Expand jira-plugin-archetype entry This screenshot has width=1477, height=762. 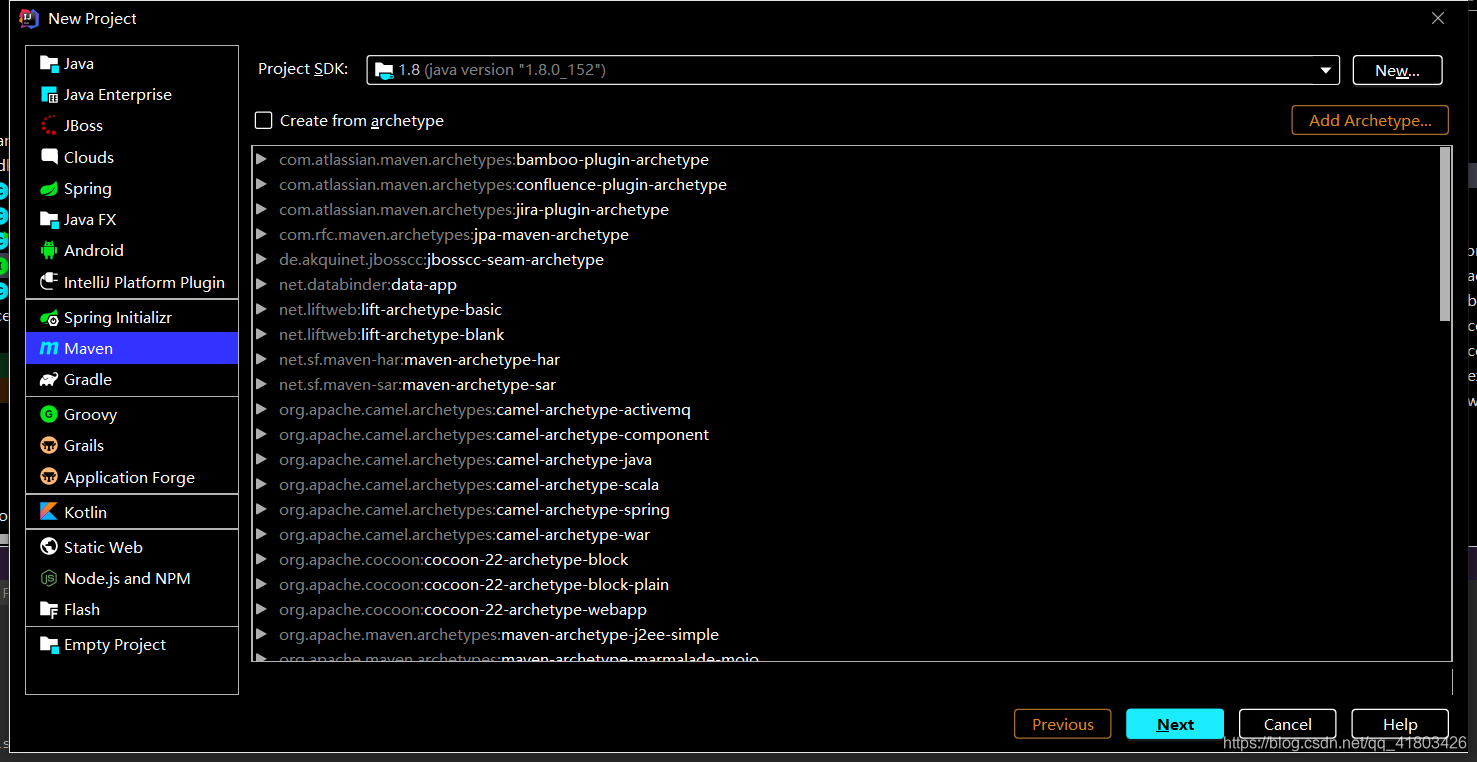pyautogui.click(x=261, y=210)
